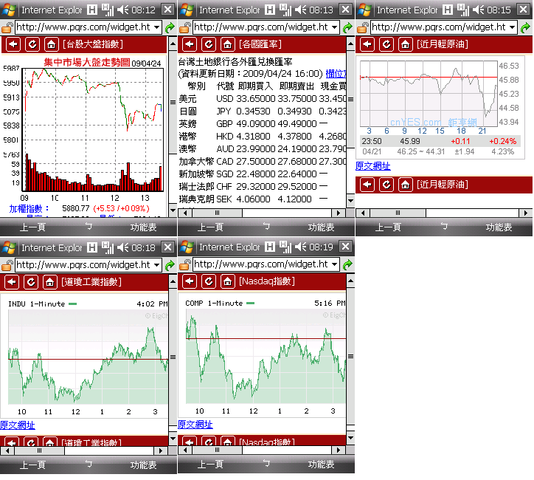The height and width of the screenshot is (480, 534).
Task: Go back from the top 近月輕原油 header
Action: 367,44
